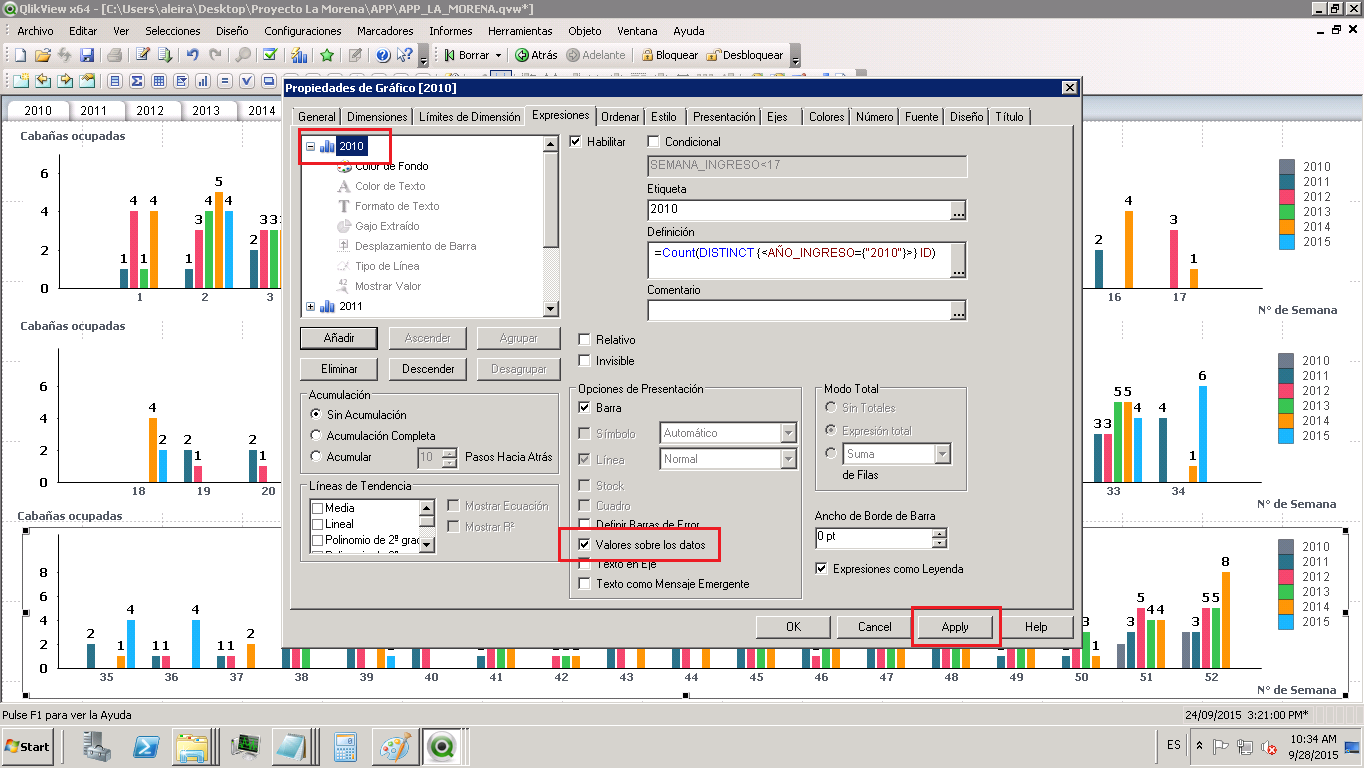Switch to the Colores tab
Image resolution: width=1364 pixels, height=768 pixels.
coord(826,117)
